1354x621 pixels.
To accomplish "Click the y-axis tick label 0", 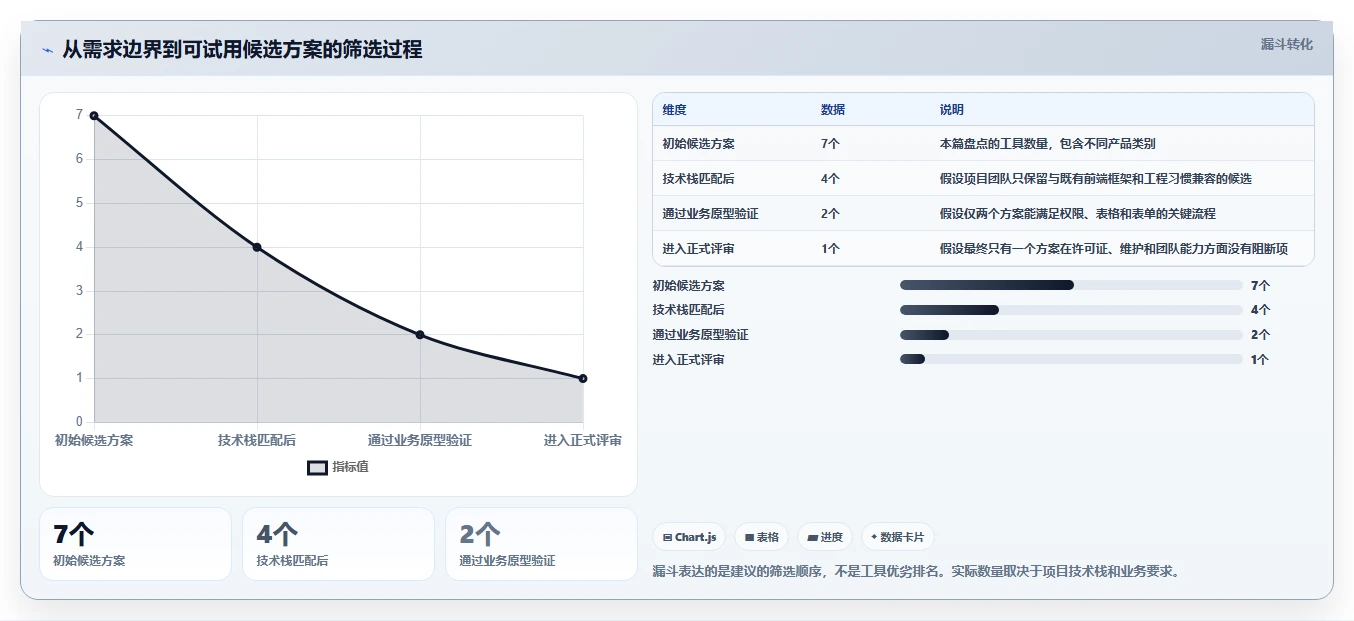I will tap(79, 422).
